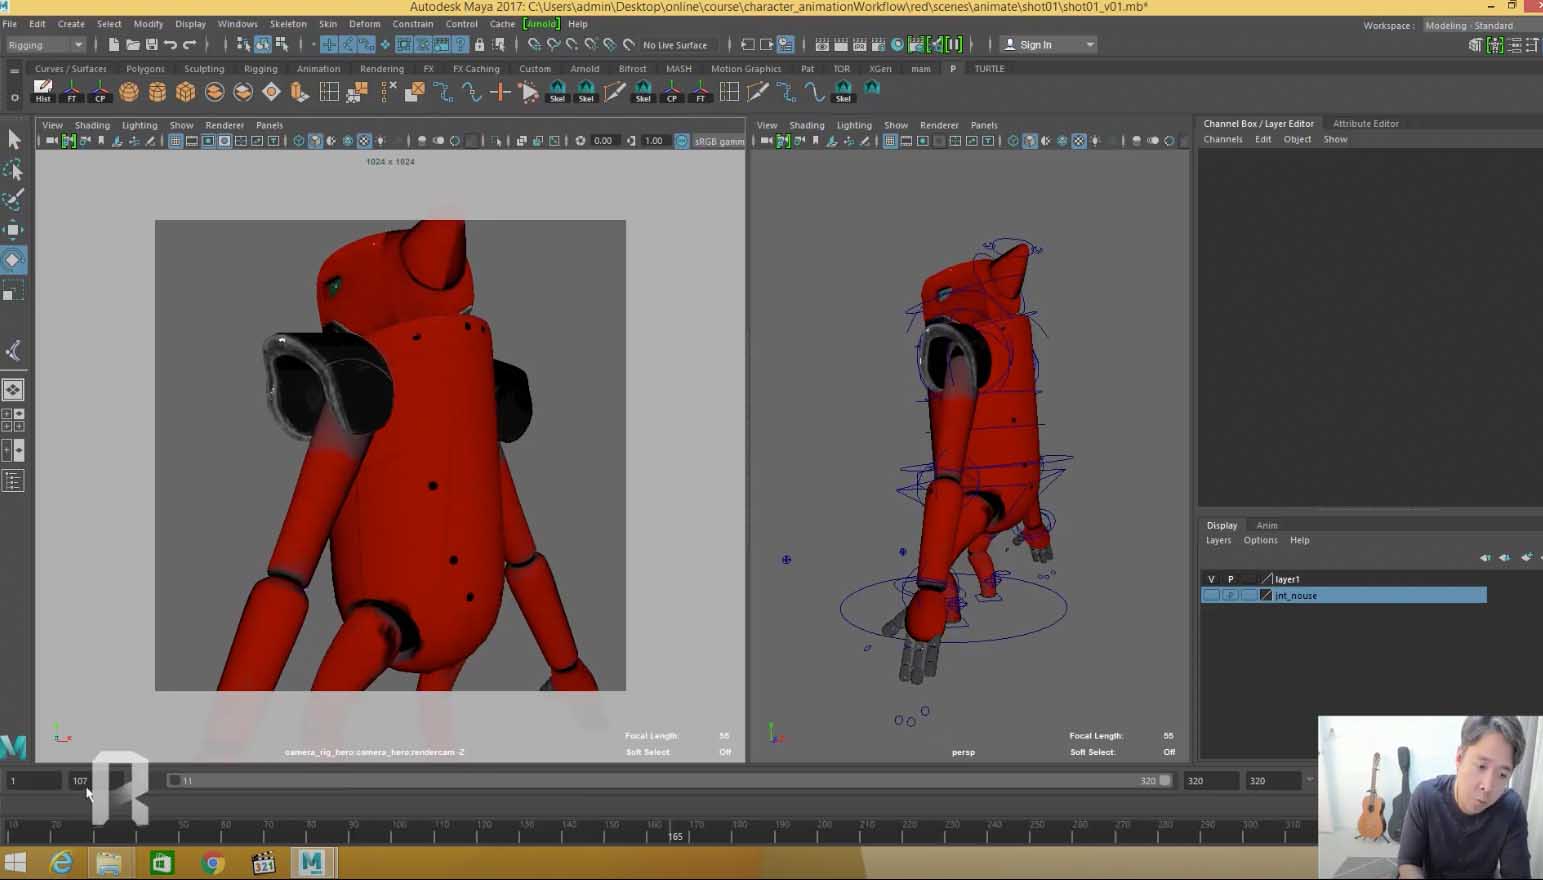This screenshot has width=1543, height=880.
Task: Select the Move tool in the left toolbox
Action: [x=13, y=230]
